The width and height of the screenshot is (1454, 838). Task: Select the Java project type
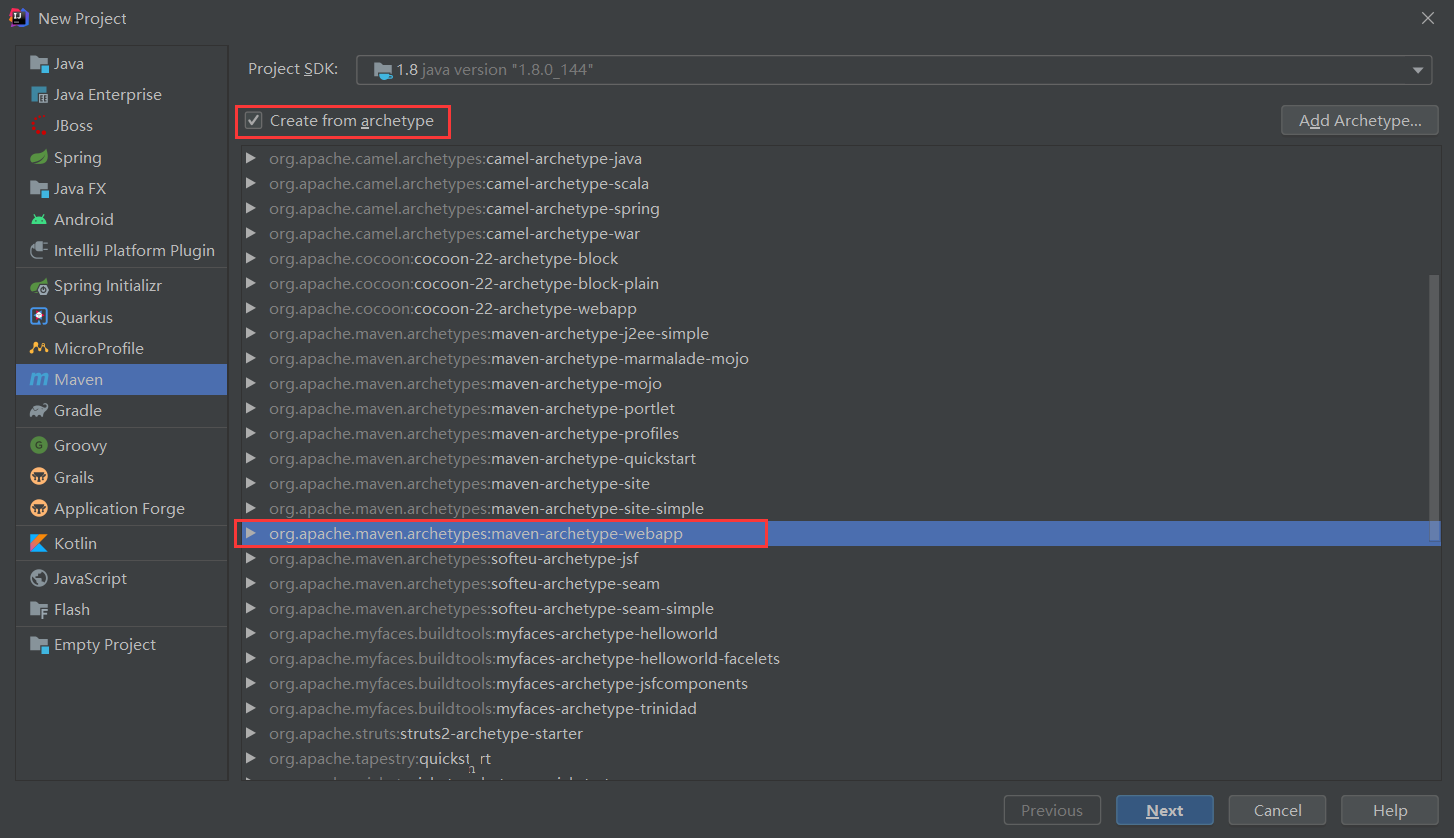click(121, 64)
